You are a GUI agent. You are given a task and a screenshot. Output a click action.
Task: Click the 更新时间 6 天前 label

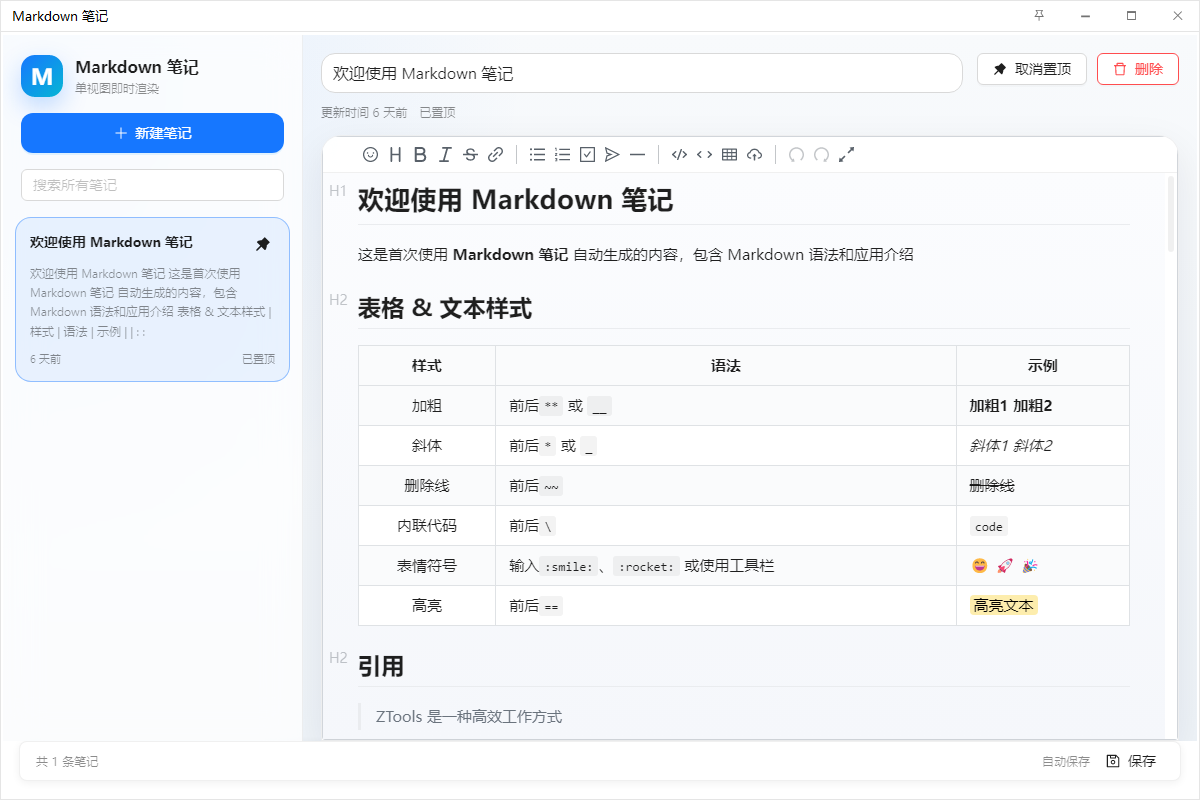click(364, 113)
